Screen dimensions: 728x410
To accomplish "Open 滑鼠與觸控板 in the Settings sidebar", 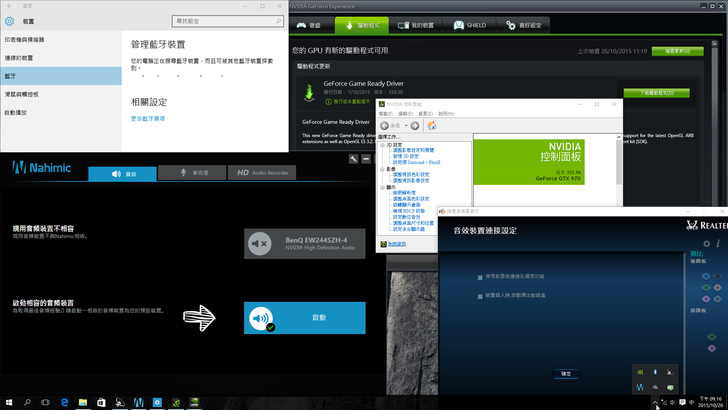I will click(61, 94).
